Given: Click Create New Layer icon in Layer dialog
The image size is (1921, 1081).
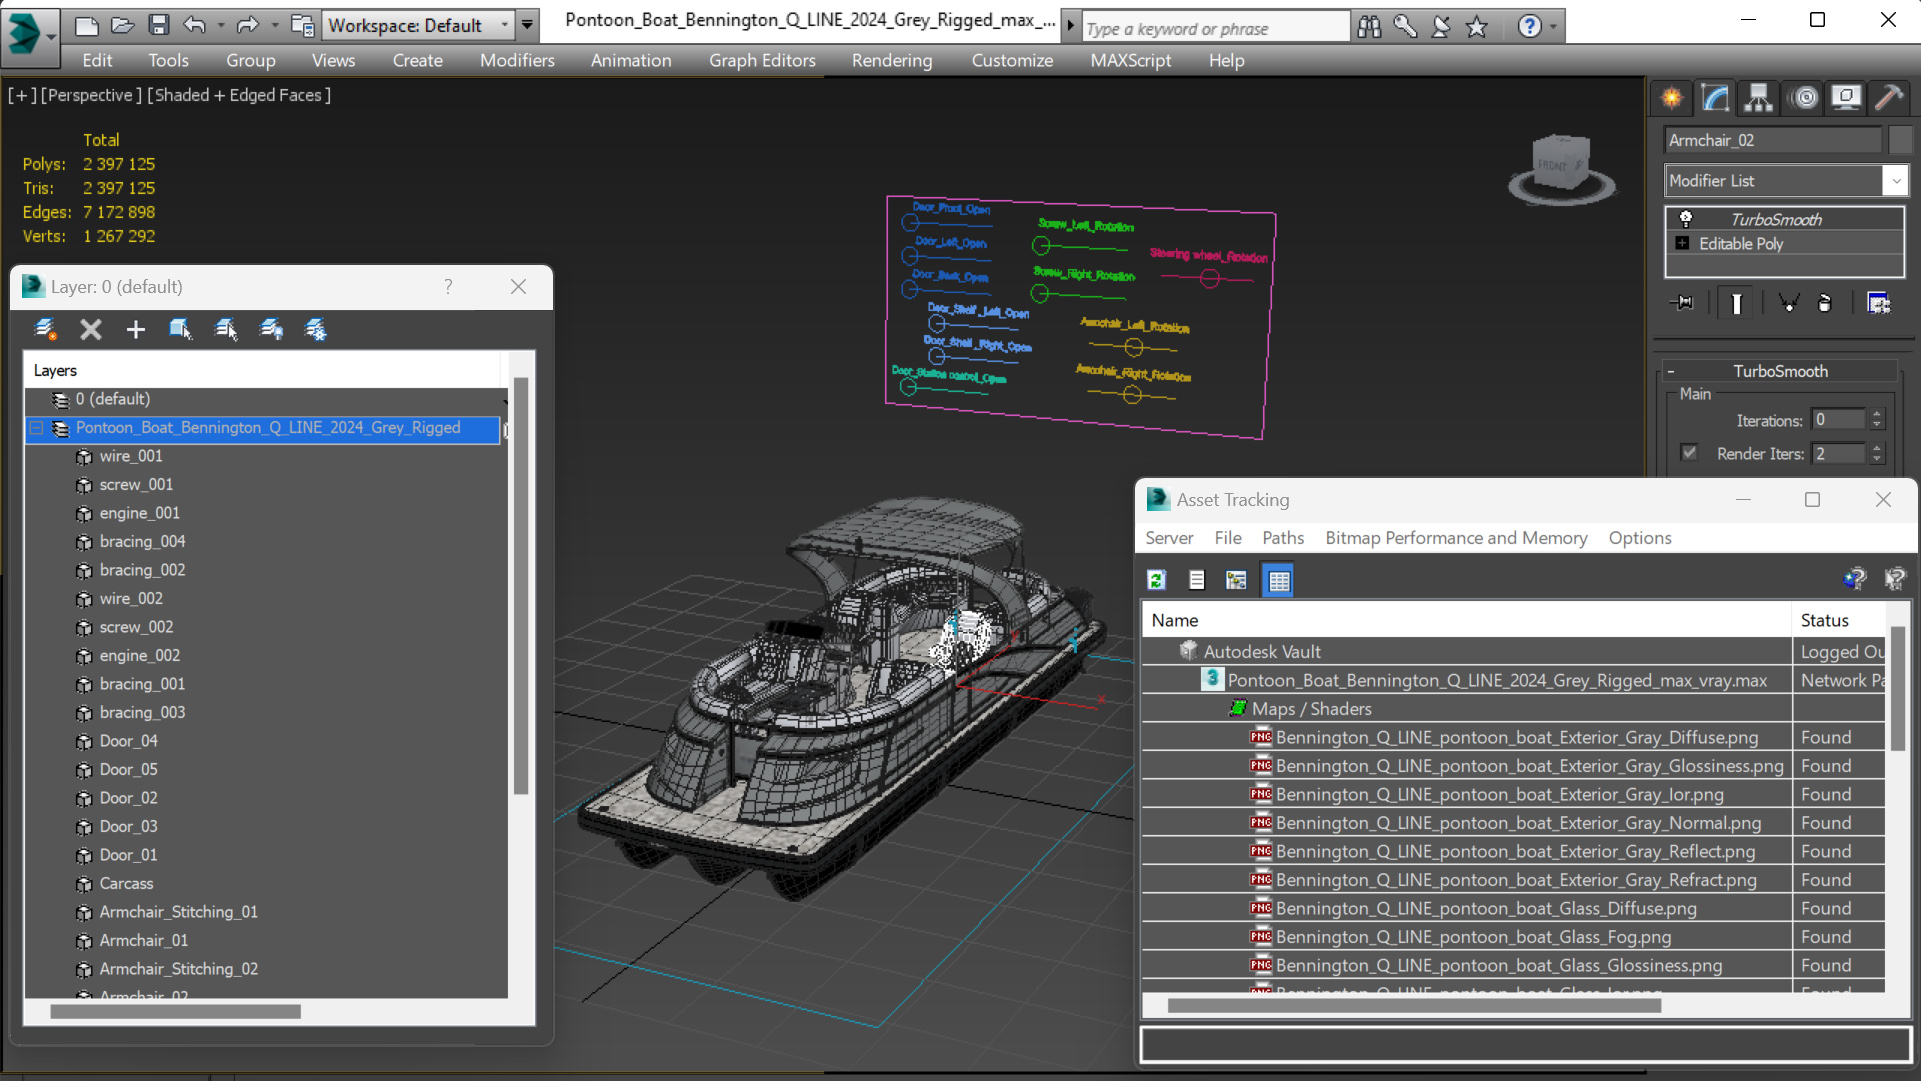Looking at the screenshot, I should pyautogui.click(x=45, y=329).
